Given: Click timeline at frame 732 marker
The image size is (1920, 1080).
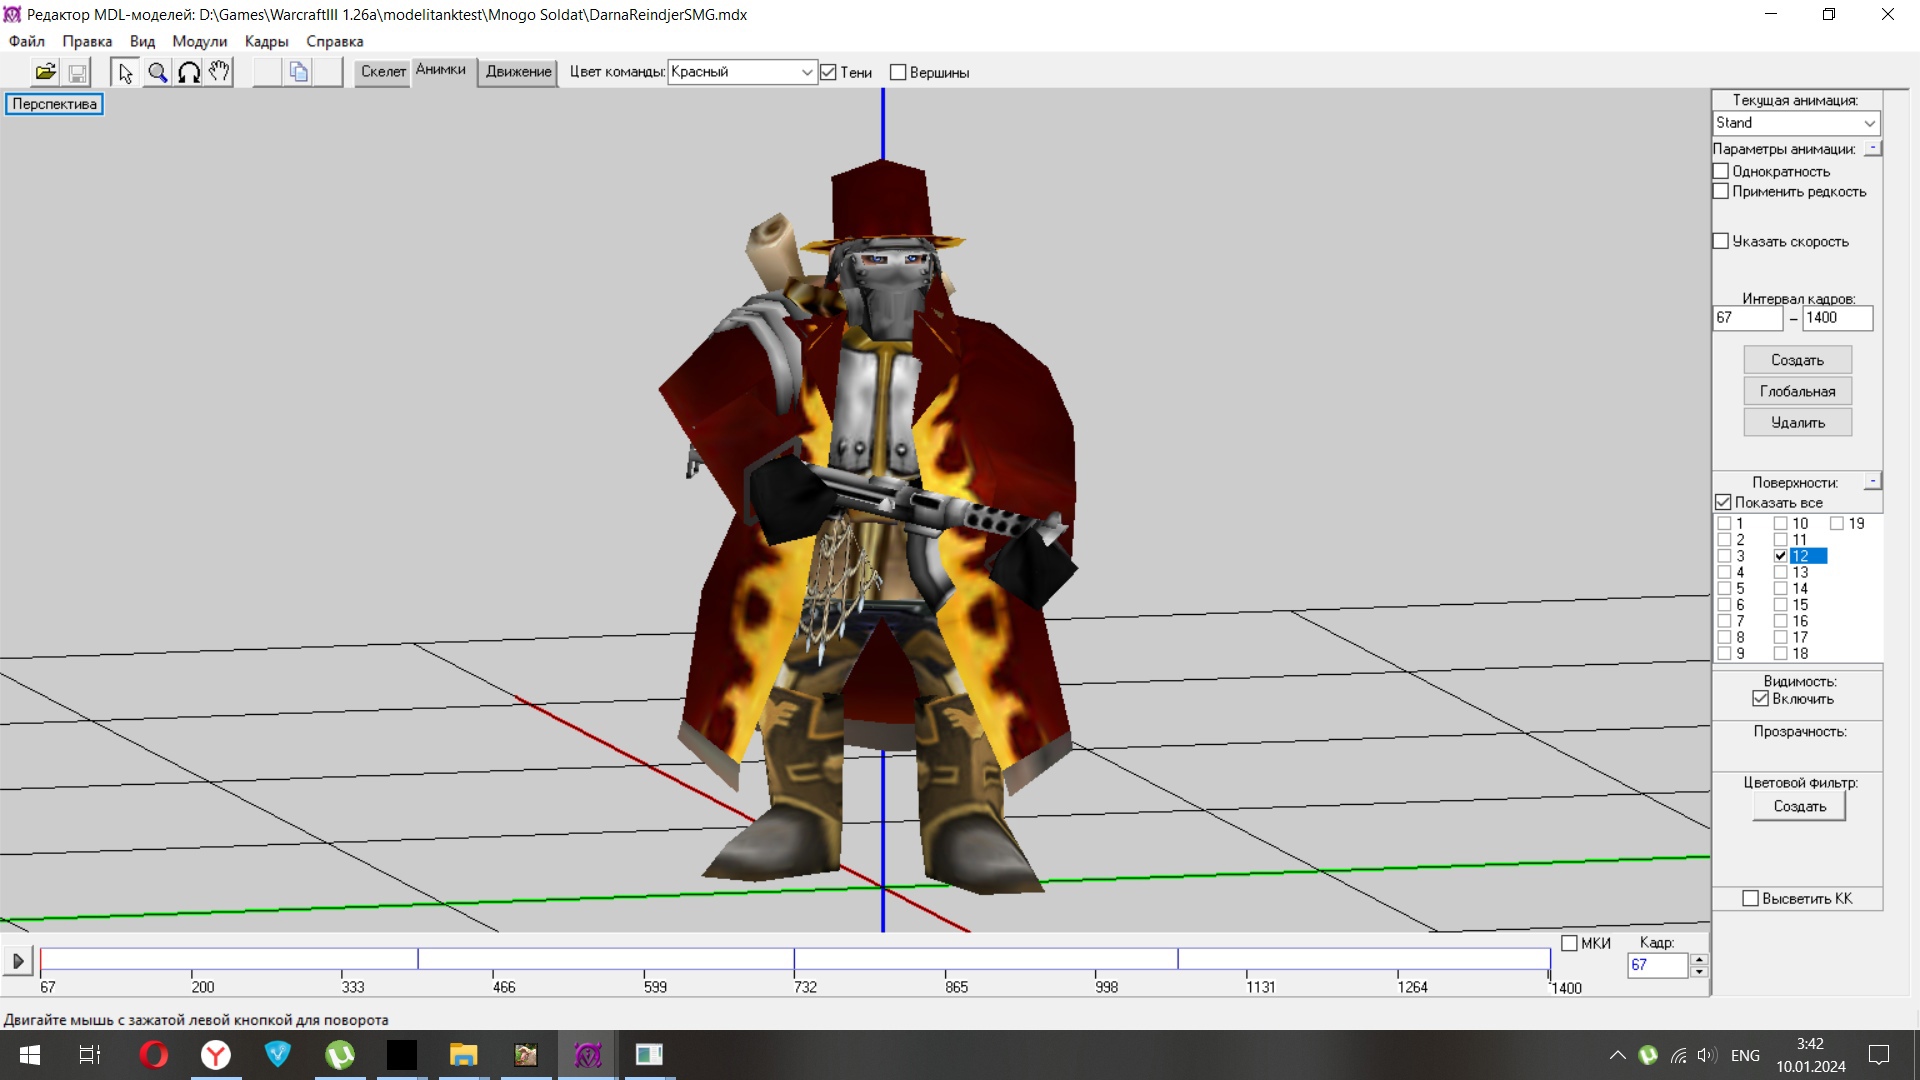Looking at the screenshot, I should [x=794, y=960].
